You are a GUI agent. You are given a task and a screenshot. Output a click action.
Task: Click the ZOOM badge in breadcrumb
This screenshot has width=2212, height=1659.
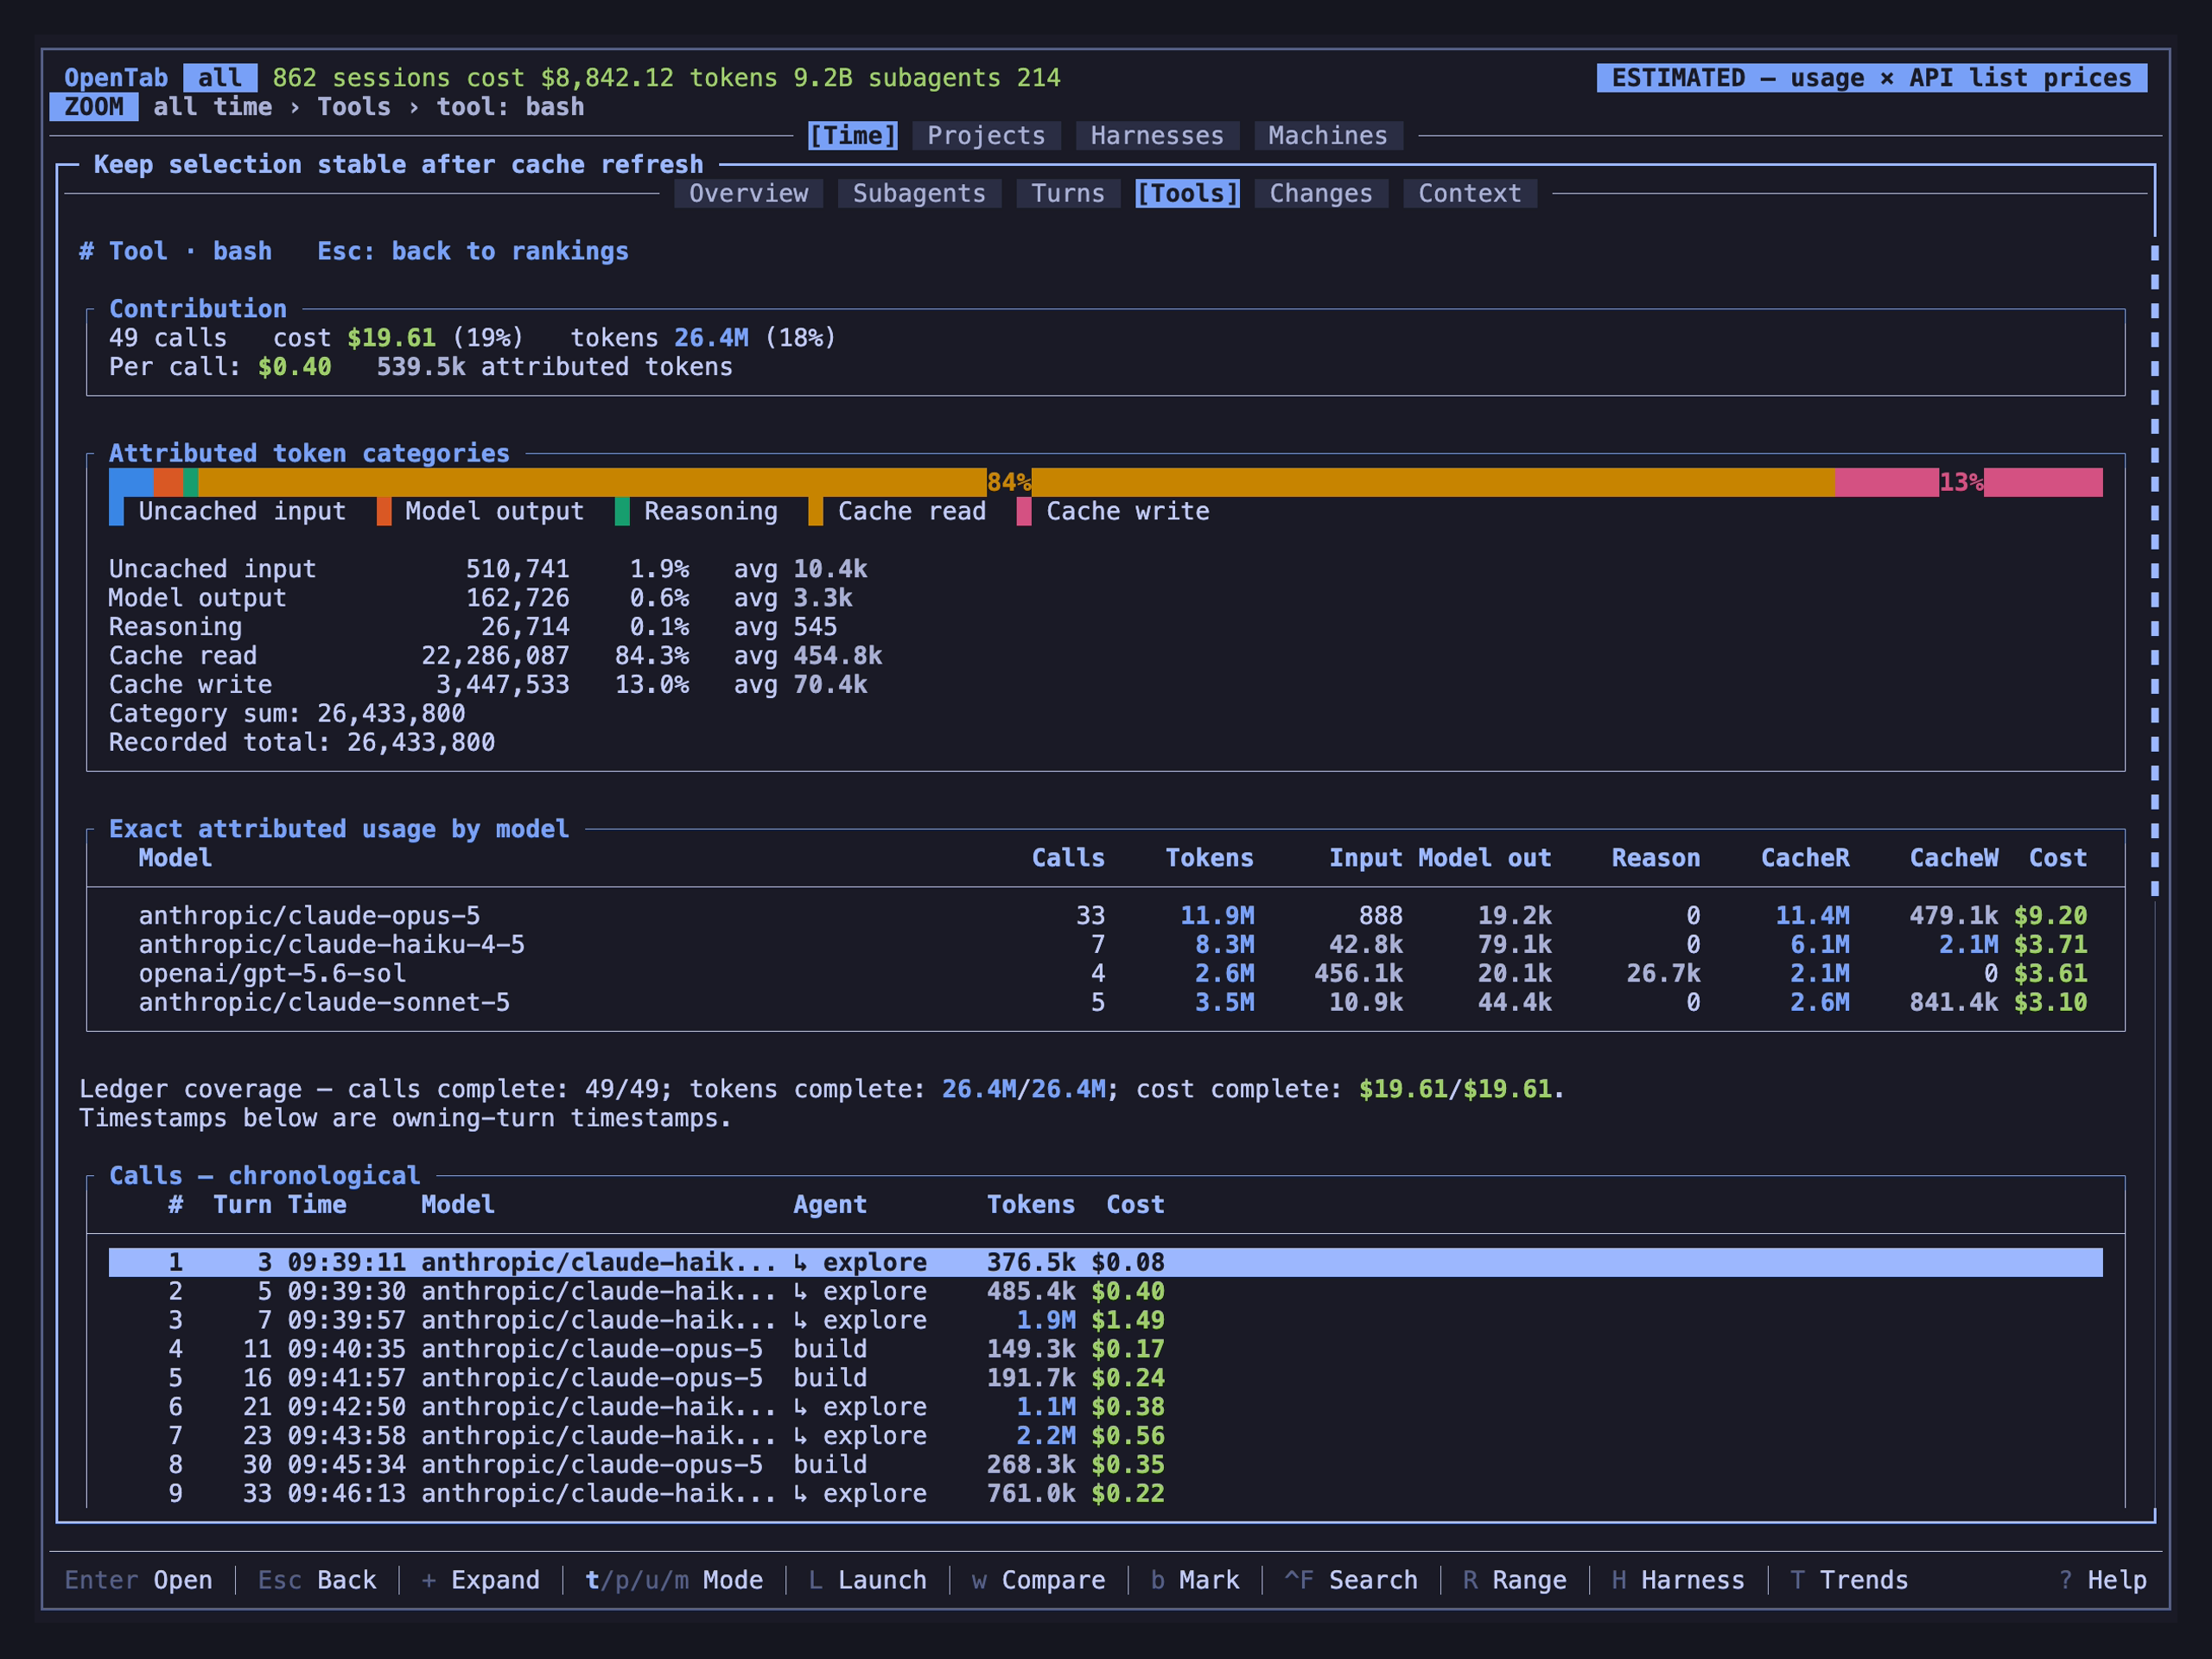coord(94,106)
